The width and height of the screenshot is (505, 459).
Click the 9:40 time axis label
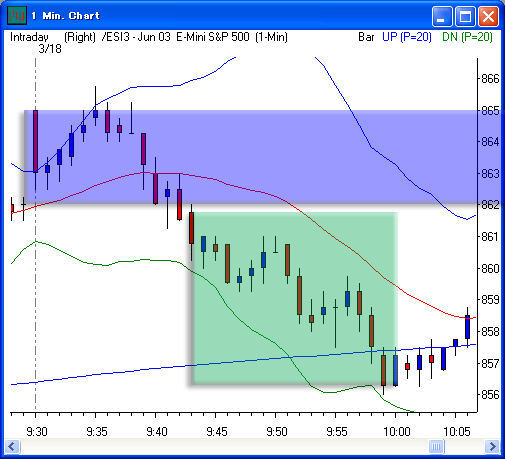pos(157,432)
